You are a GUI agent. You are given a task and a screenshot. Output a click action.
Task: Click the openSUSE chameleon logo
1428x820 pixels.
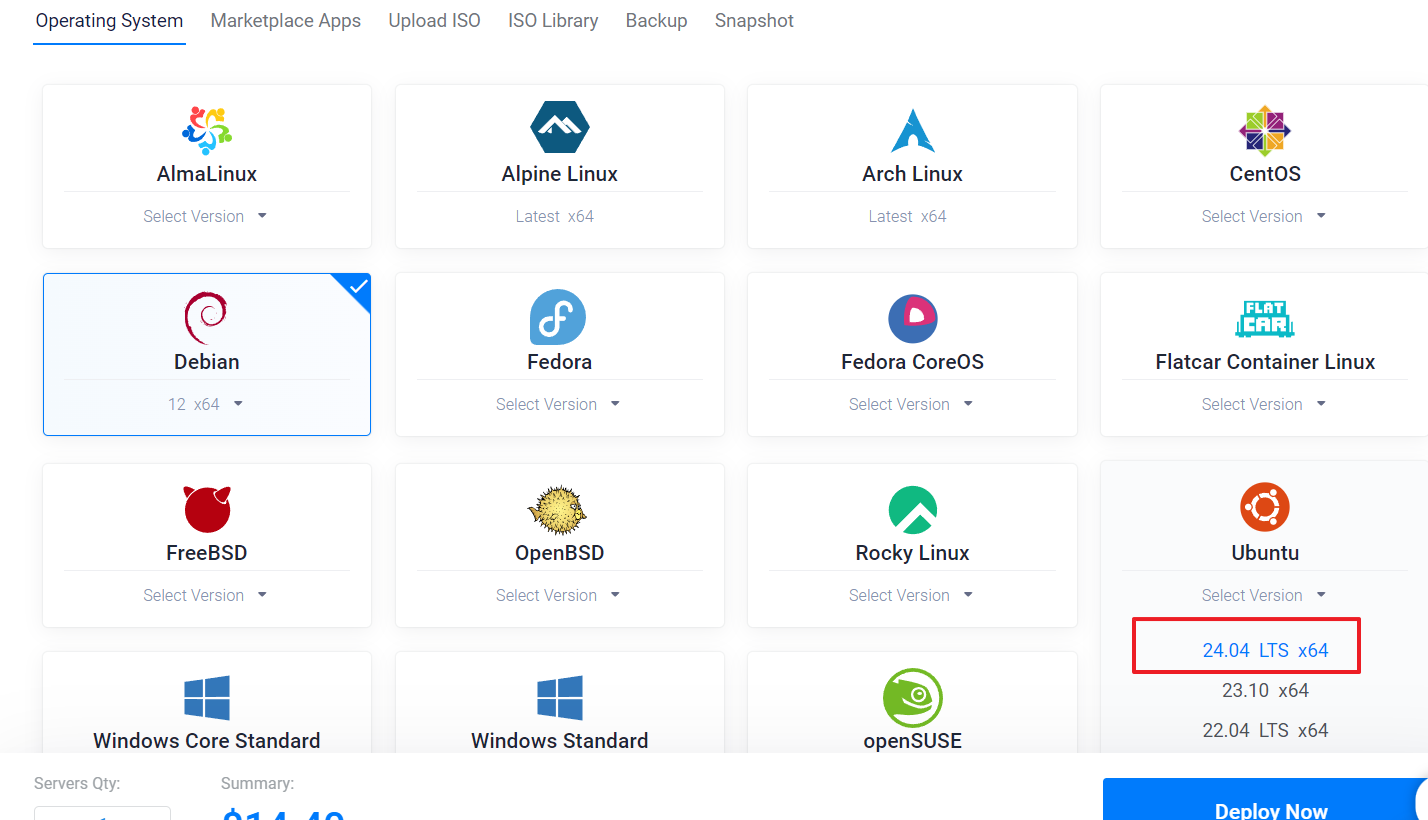pyautogui.click(x=913, y=697)
